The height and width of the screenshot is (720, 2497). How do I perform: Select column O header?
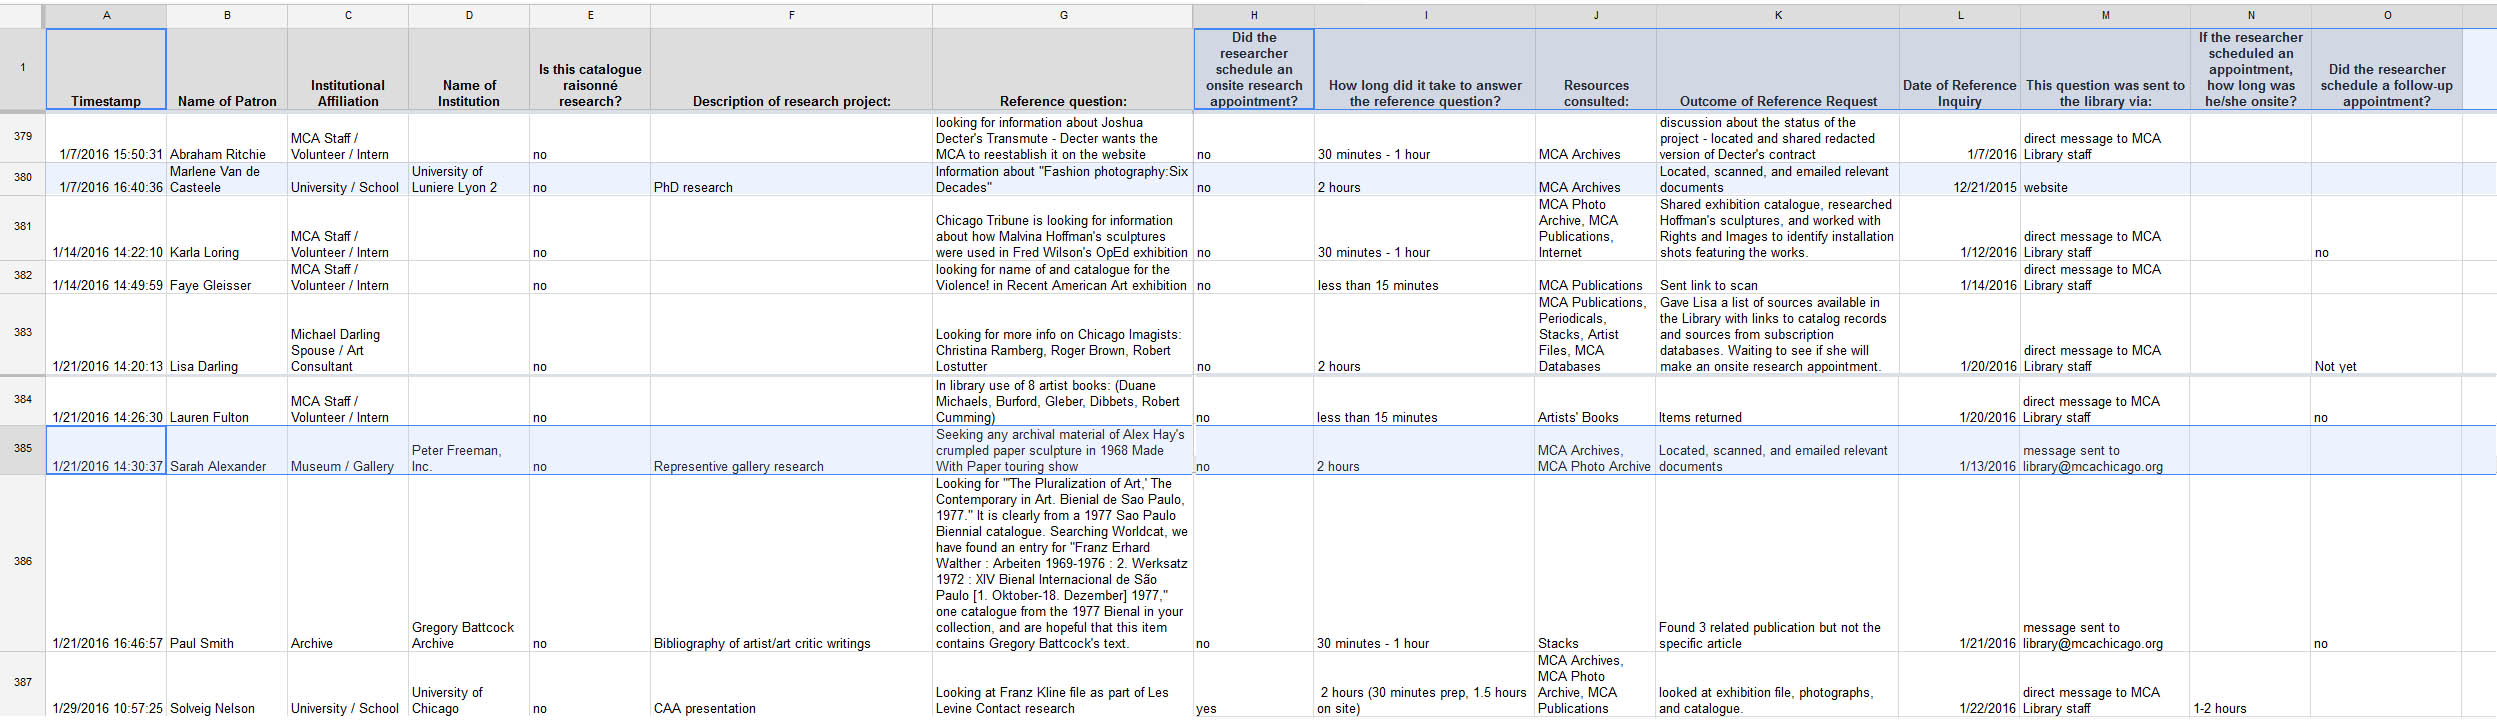click(2386, 15)
